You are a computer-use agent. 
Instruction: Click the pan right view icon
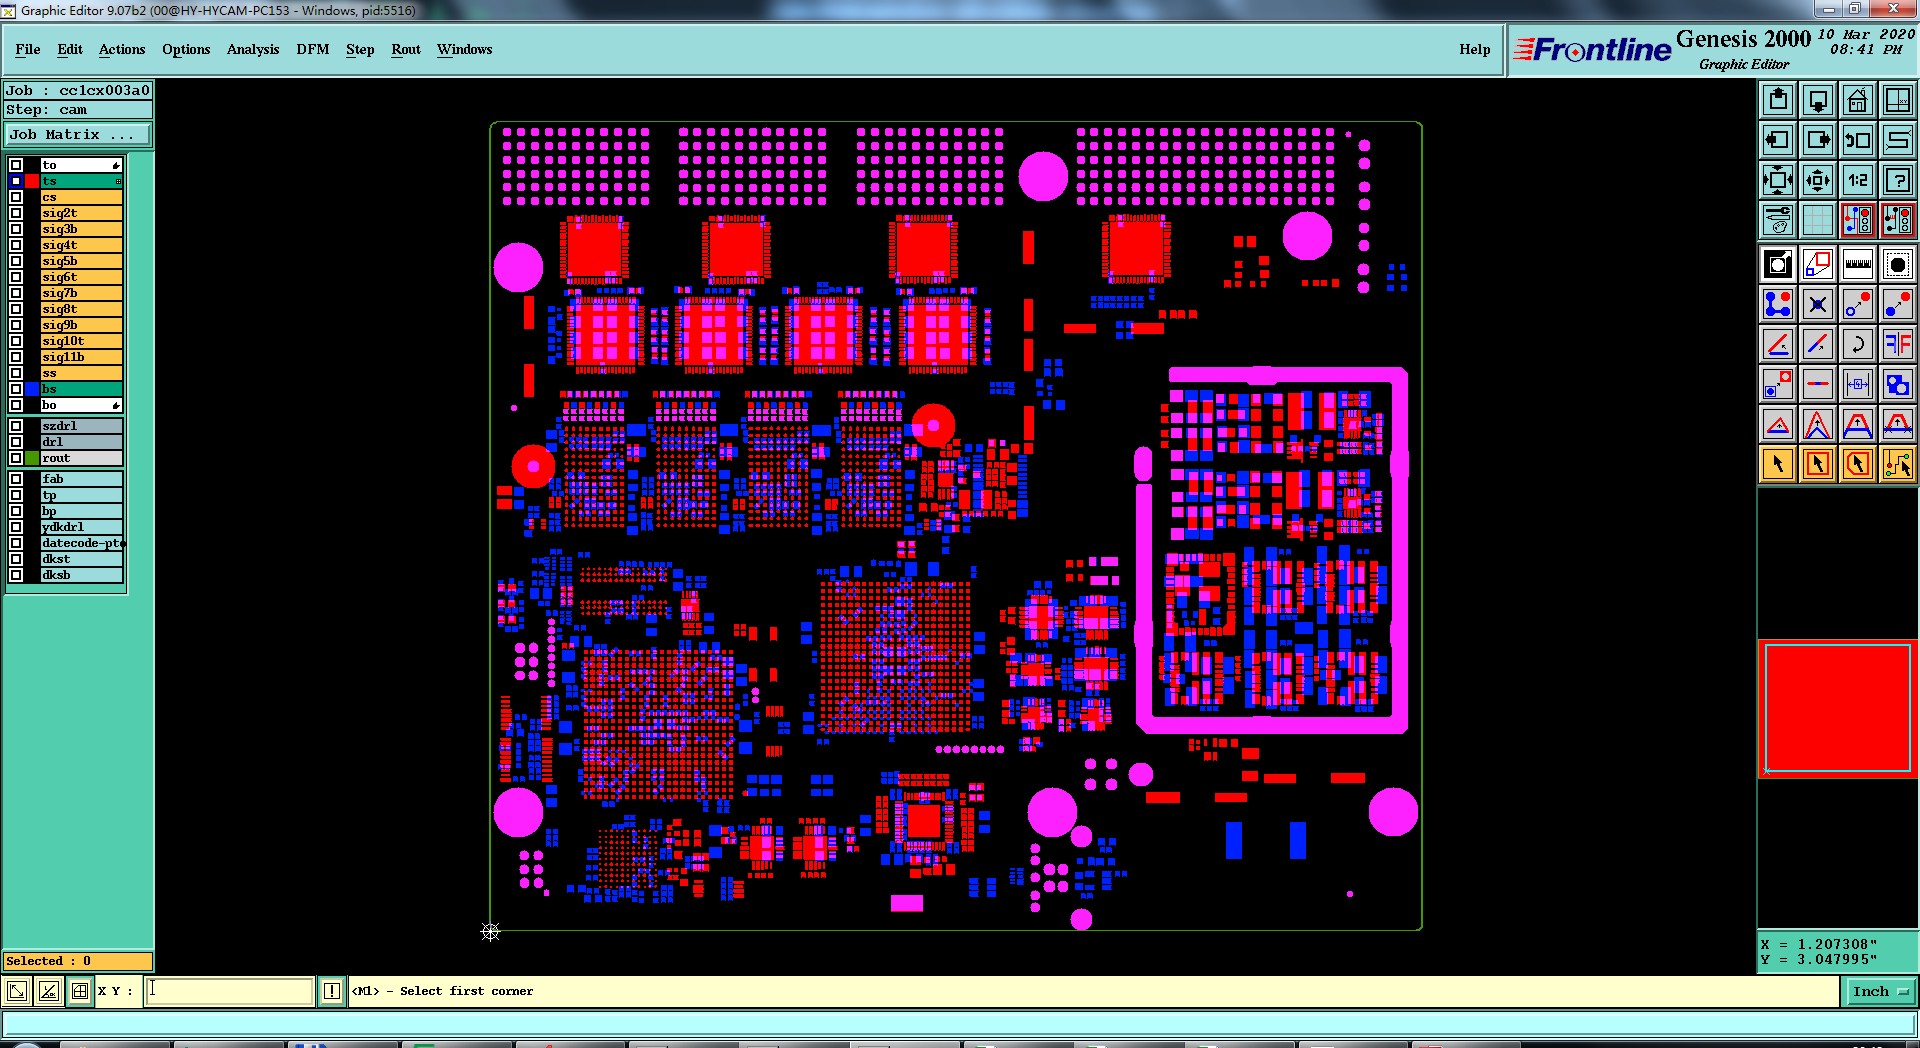pos(1818,140)
